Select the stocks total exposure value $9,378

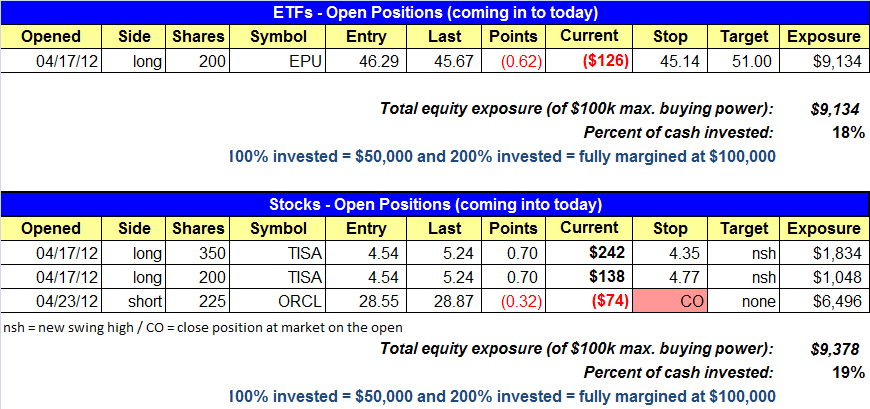pos(832,348)
